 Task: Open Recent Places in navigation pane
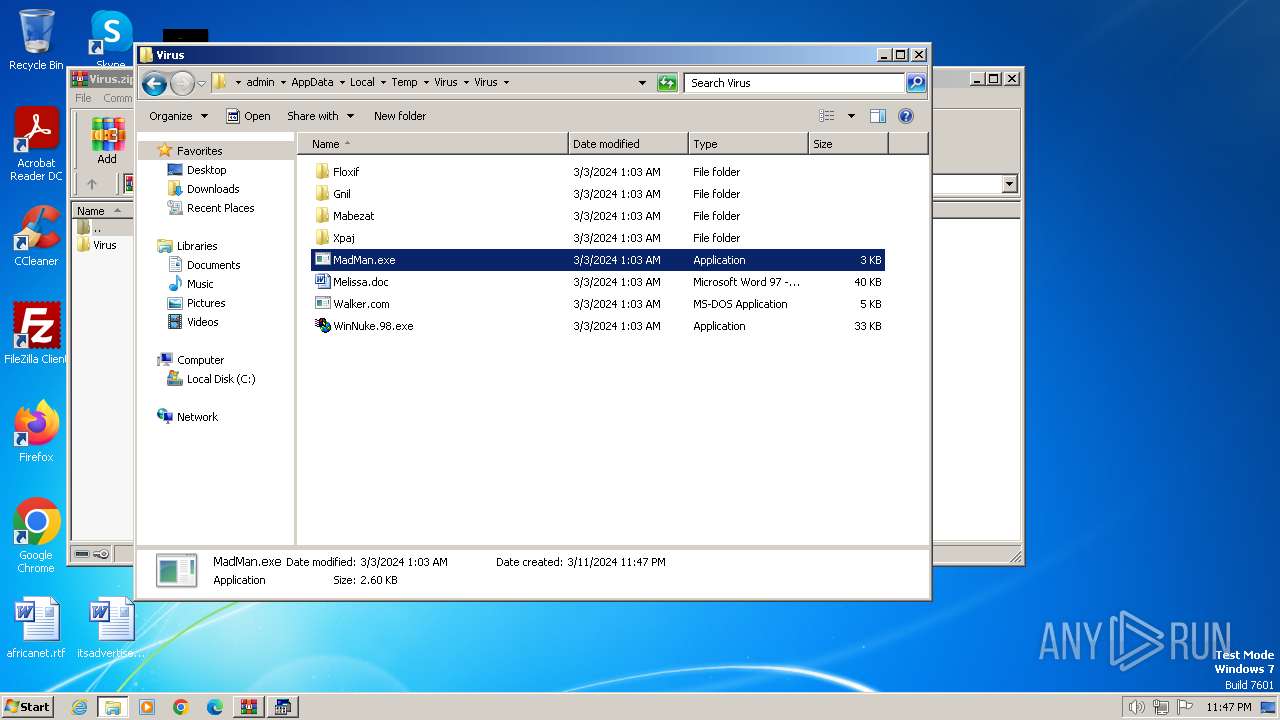(220, 208)
